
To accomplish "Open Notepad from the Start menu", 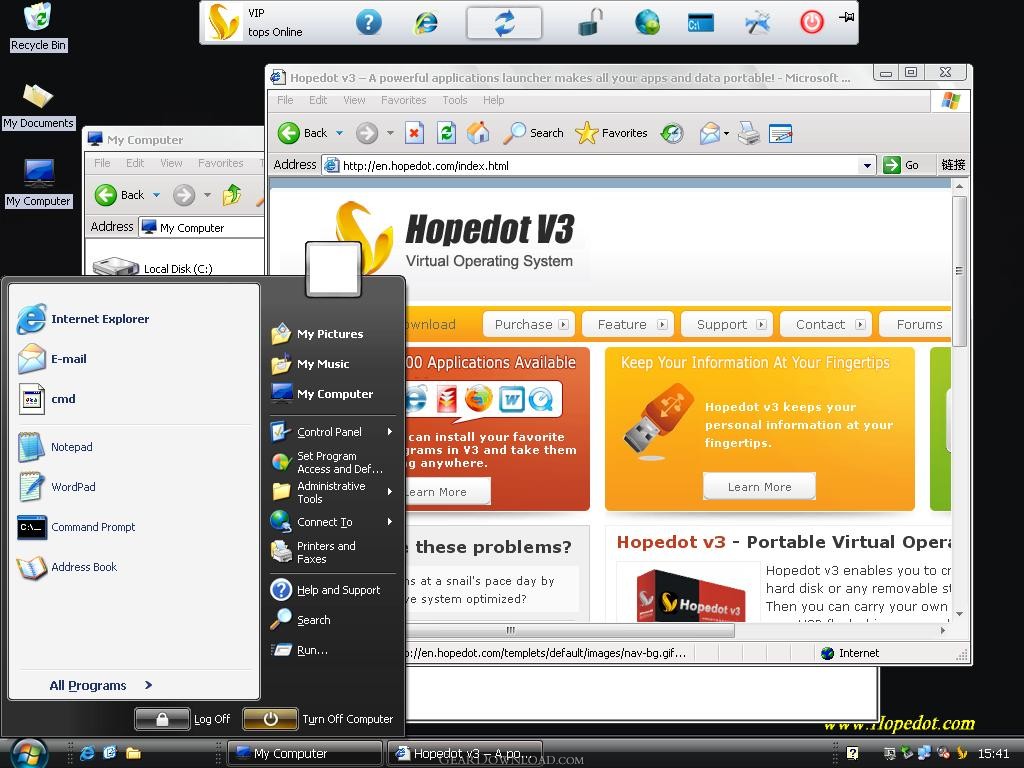I will click(56, 447).
